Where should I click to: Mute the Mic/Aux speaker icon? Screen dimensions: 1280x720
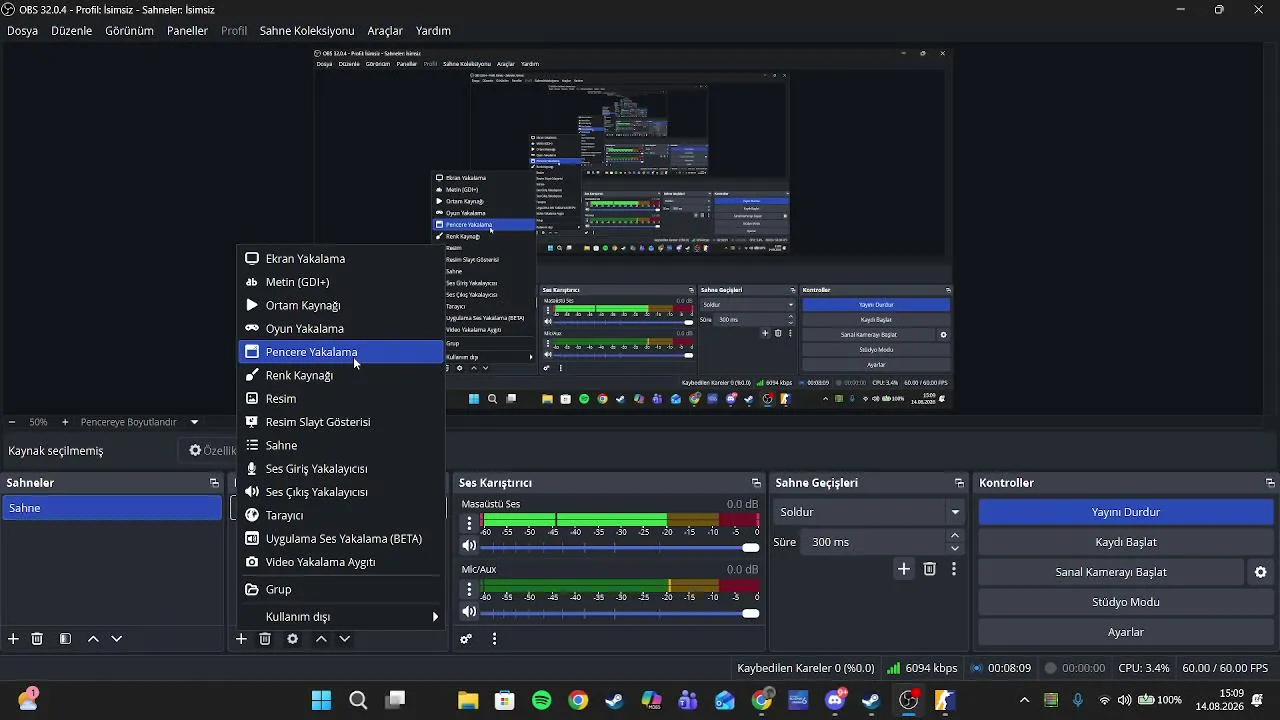469,611
